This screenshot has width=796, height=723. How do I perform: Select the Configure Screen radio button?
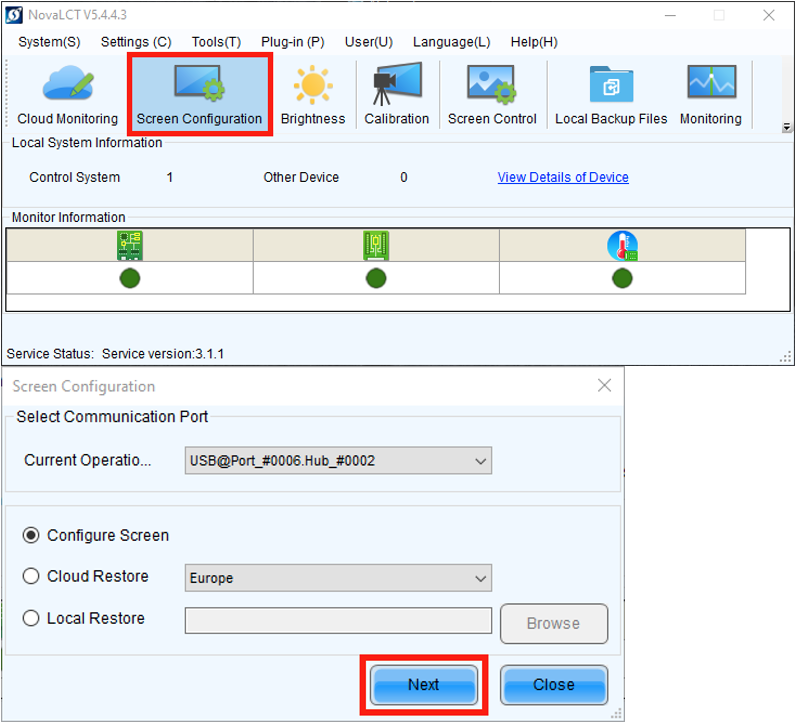coord(31,535)
